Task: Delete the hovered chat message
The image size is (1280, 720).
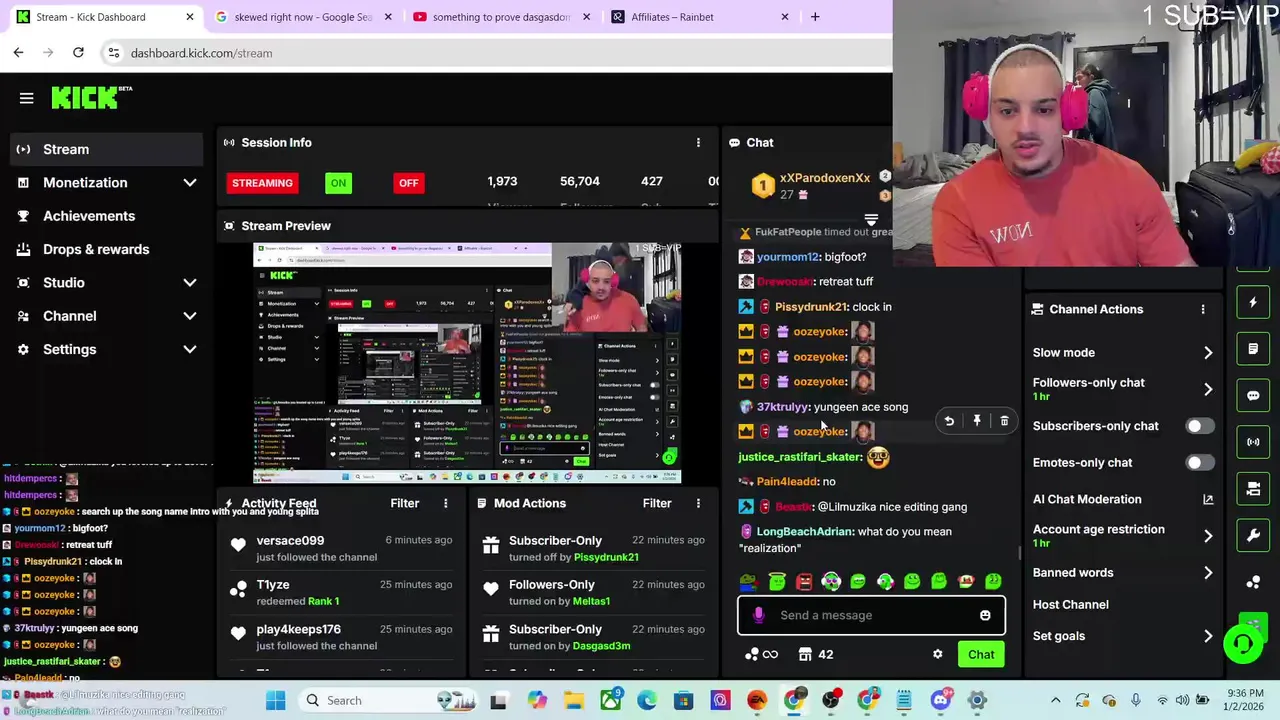Action: coord(1004,421)
